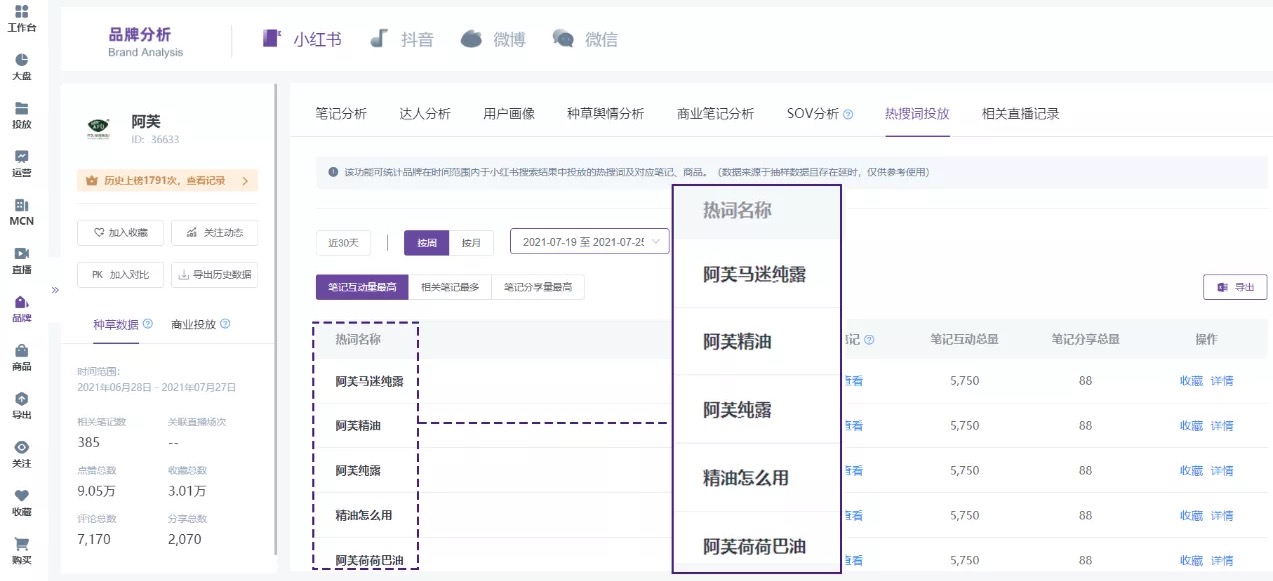Click 详情 in 阿芙精油 row
Viewport: 1273px width, 581px height.
(1222, 426)
